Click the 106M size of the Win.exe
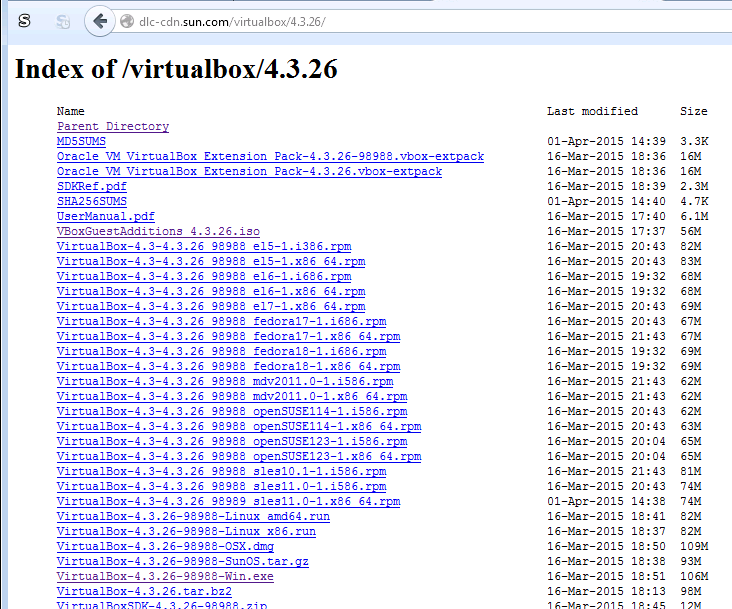732x609 pixels. pyautogui.click(x=694, y=576)
